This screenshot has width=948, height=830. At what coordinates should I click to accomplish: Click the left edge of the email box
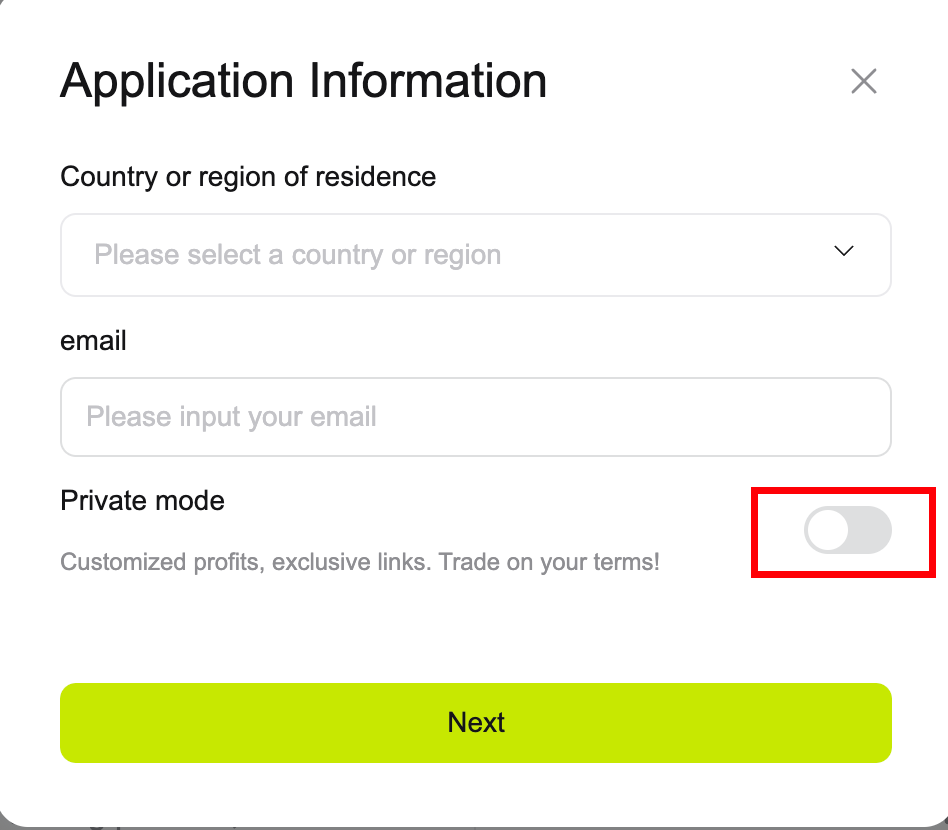70,416
